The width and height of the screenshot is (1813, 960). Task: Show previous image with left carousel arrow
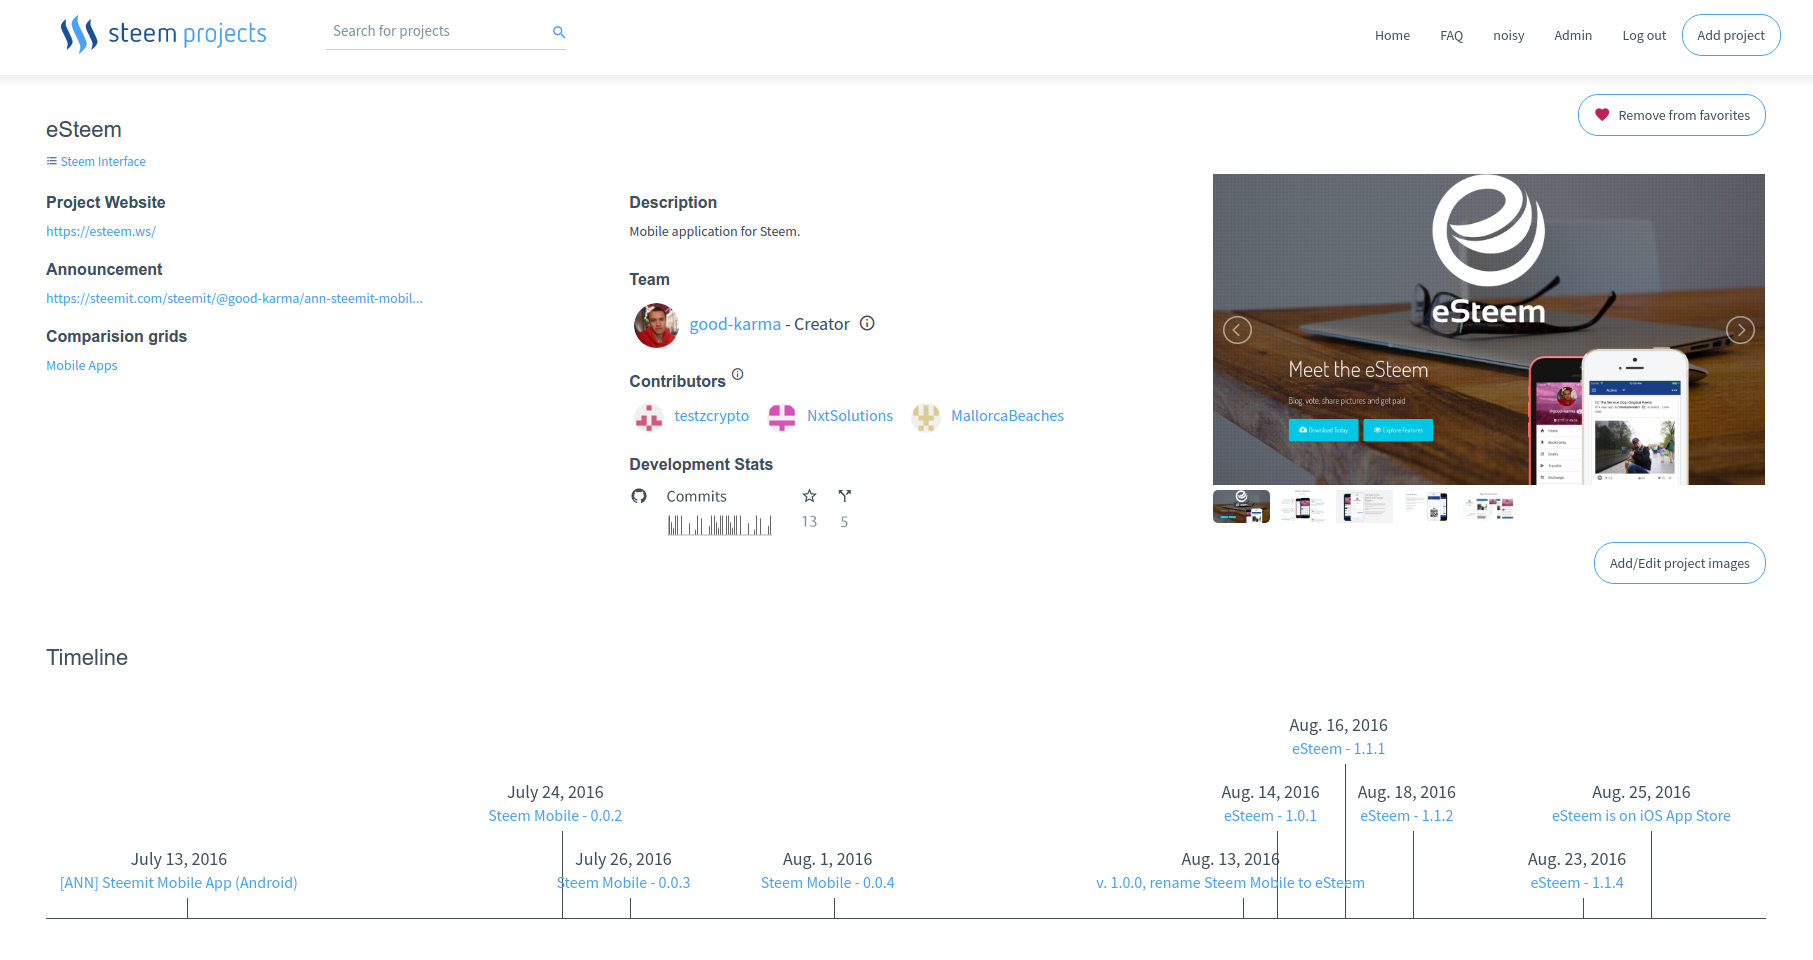tap(1237, 330)
